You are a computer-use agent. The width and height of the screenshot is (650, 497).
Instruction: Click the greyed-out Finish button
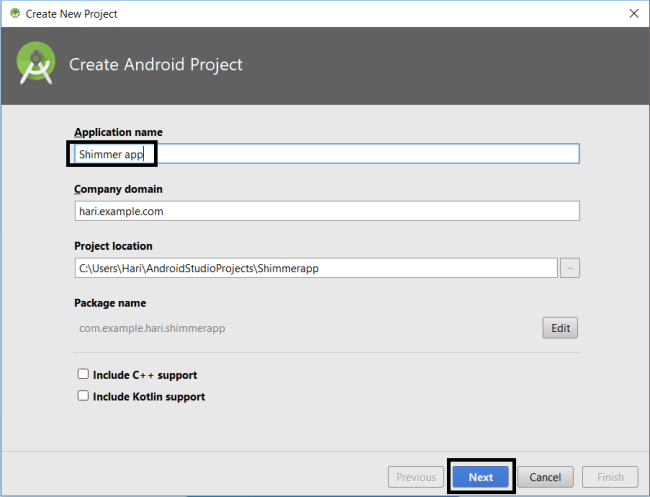(x=610, y=477)
